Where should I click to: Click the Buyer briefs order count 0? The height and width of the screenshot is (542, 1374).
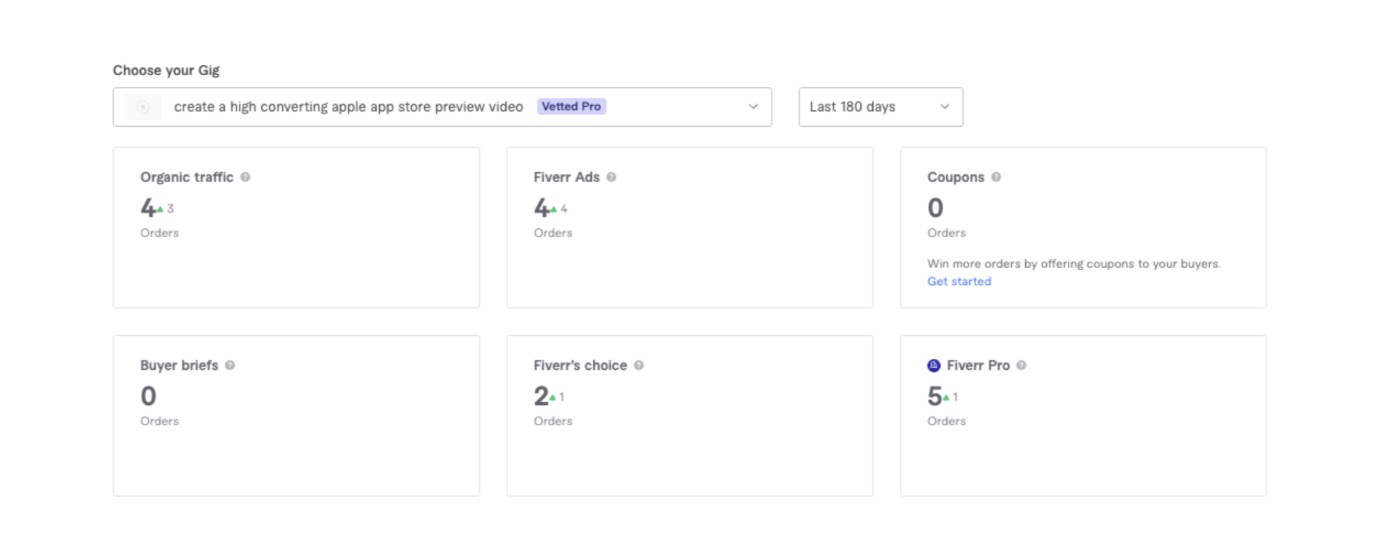tap(148, 396)
